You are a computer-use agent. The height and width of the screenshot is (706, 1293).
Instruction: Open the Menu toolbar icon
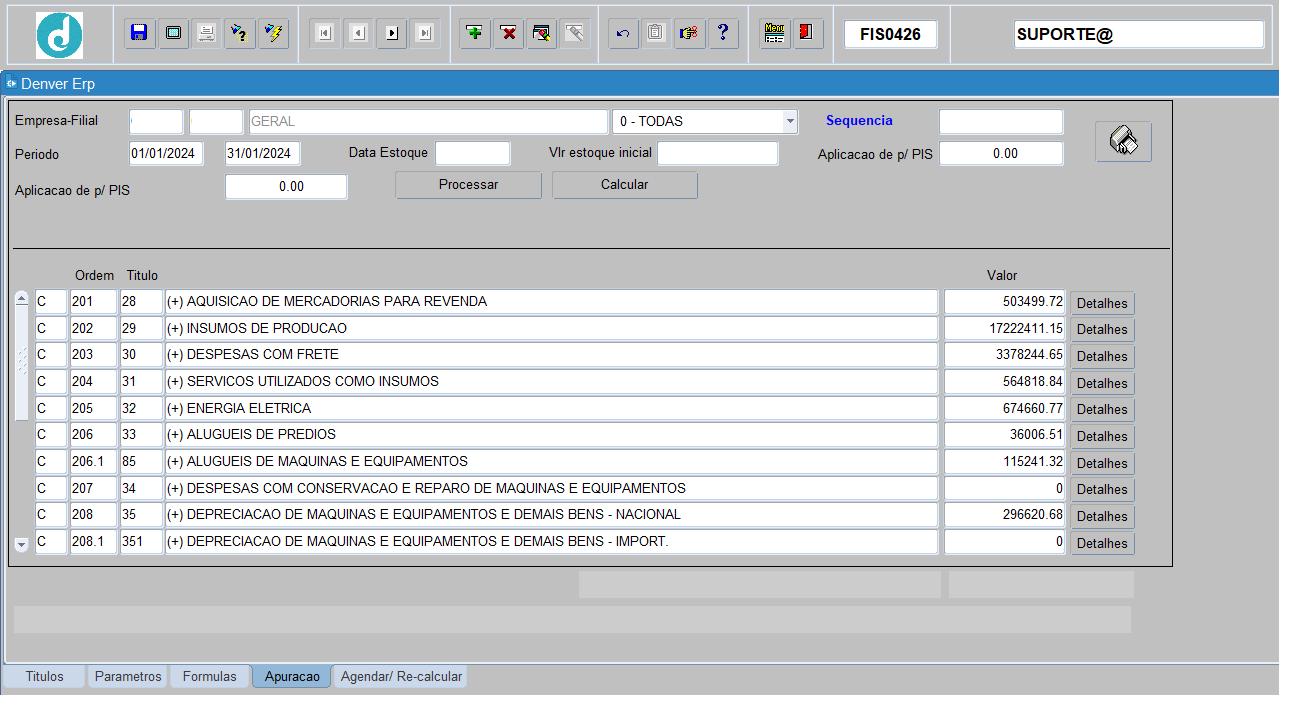tap(773, 33)
